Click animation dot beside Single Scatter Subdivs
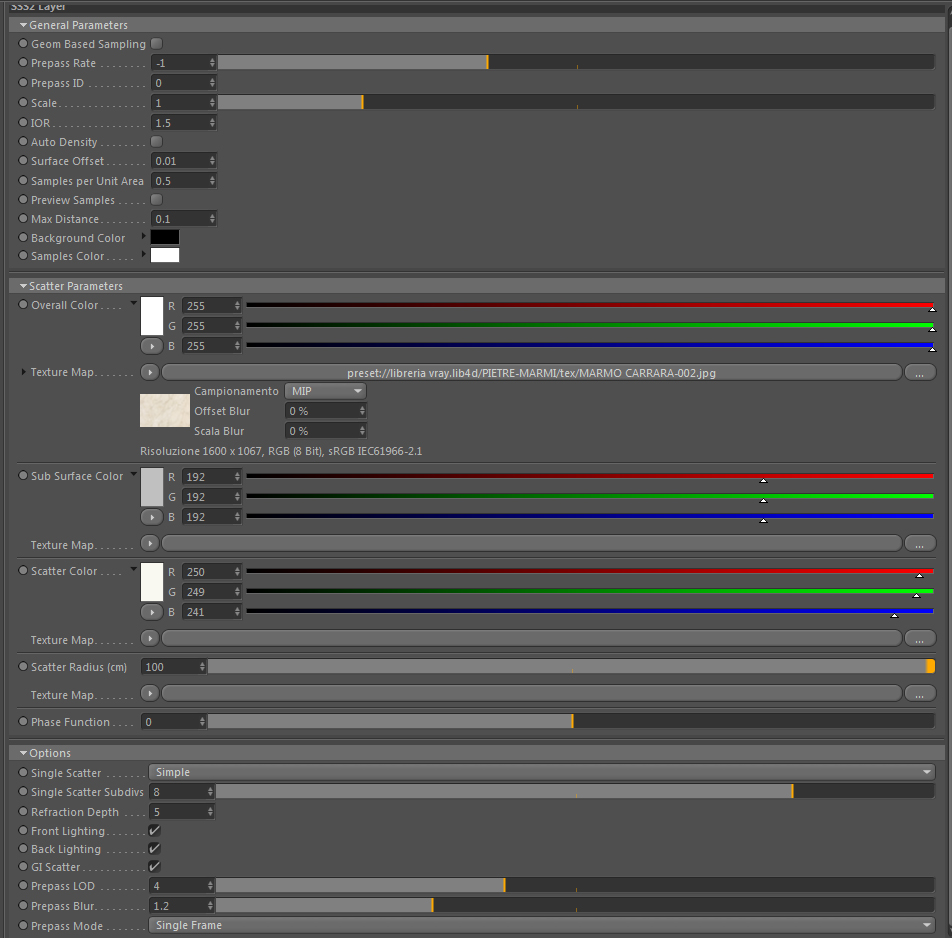952x938 pixels. point(23,792)
